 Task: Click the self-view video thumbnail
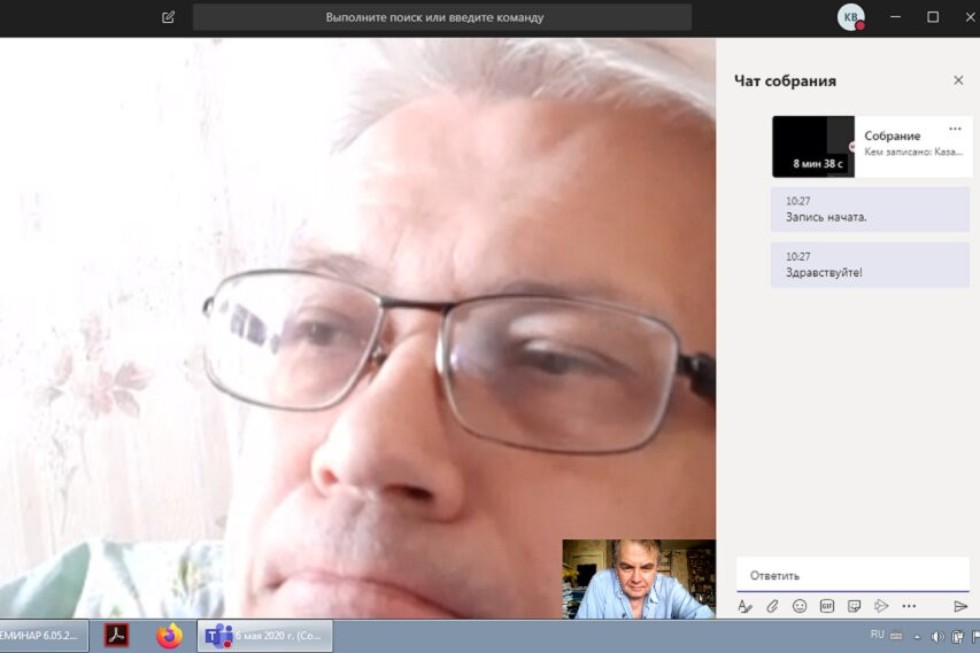638,579
